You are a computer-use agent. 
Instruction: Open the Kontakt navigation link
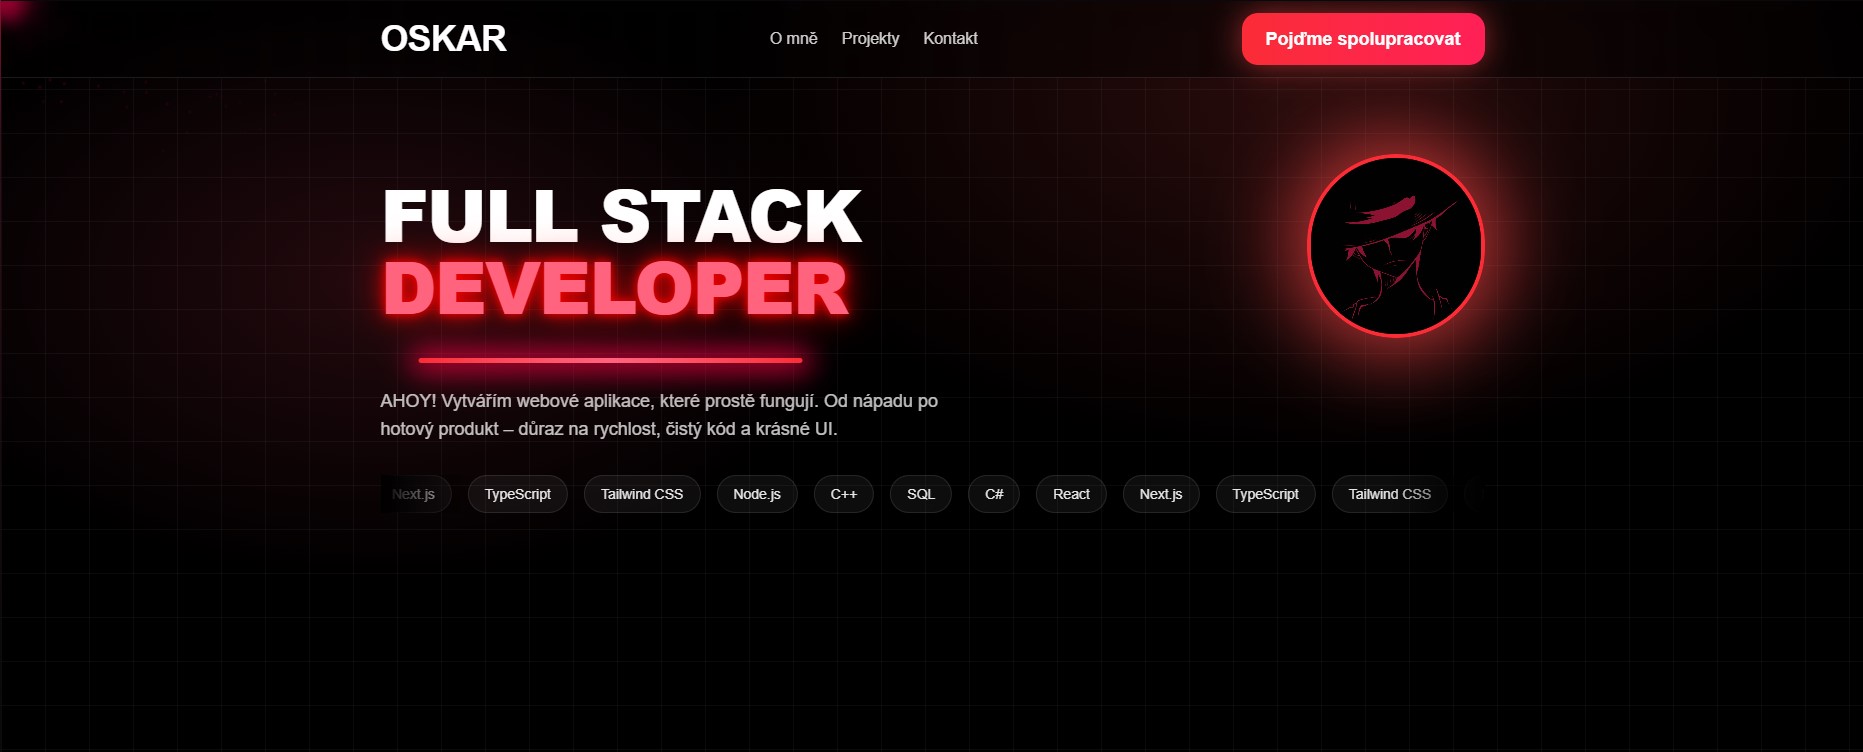[x=950, y=39]
